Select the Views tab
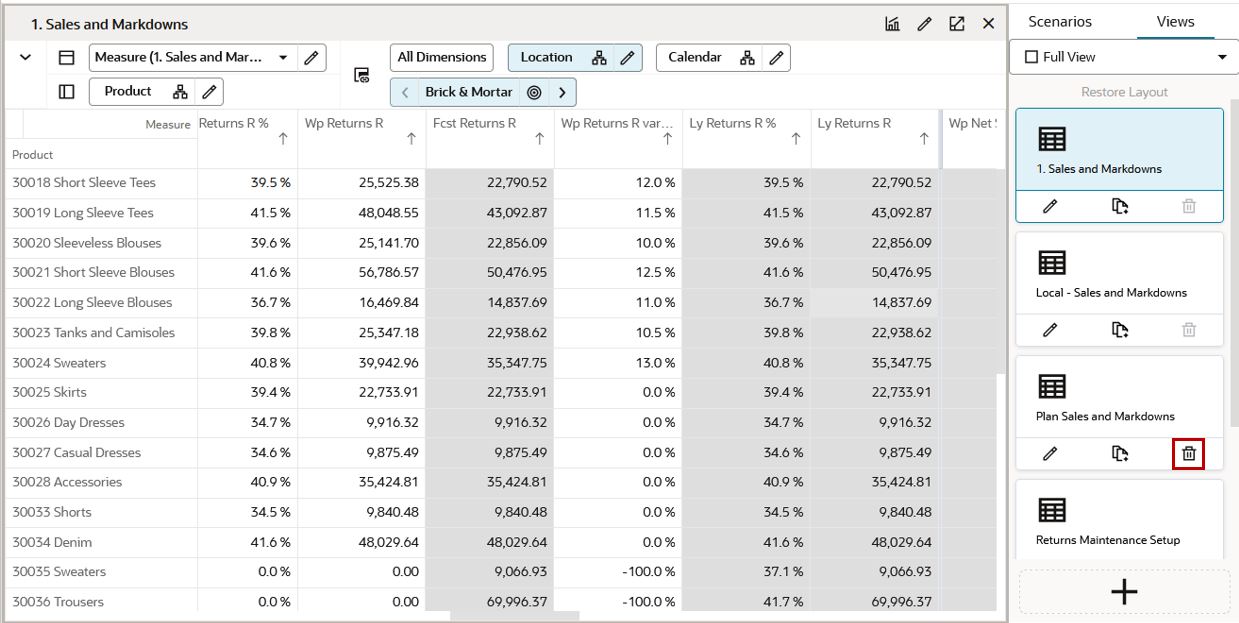 coord(1175,22)
